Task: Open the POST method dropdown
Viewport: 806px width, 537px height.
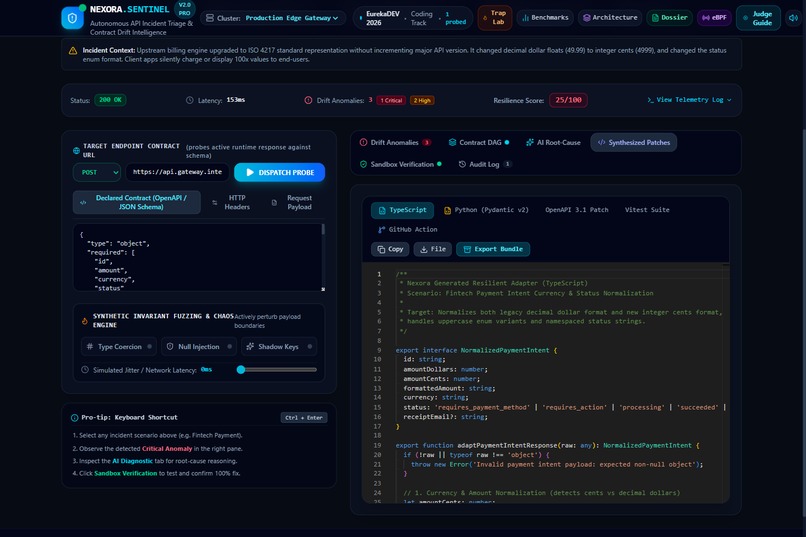Action: [x=97, y=172]
